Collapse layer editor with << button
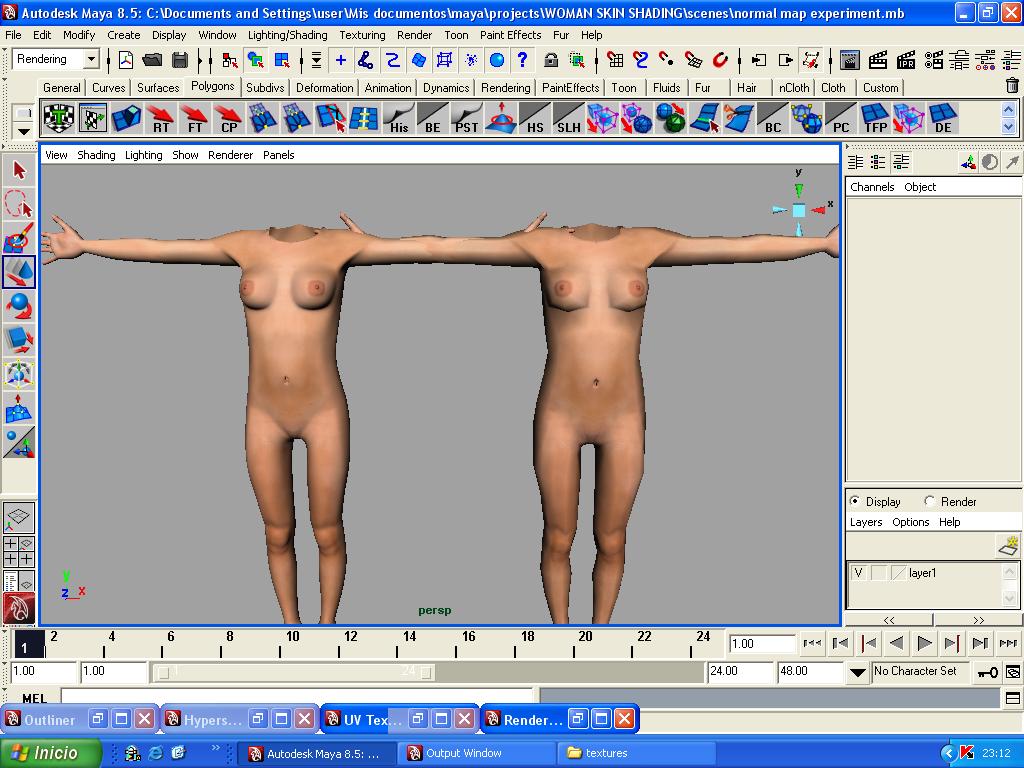The width and height of the screenshot is (1024, 768). [x=889, y=620]
